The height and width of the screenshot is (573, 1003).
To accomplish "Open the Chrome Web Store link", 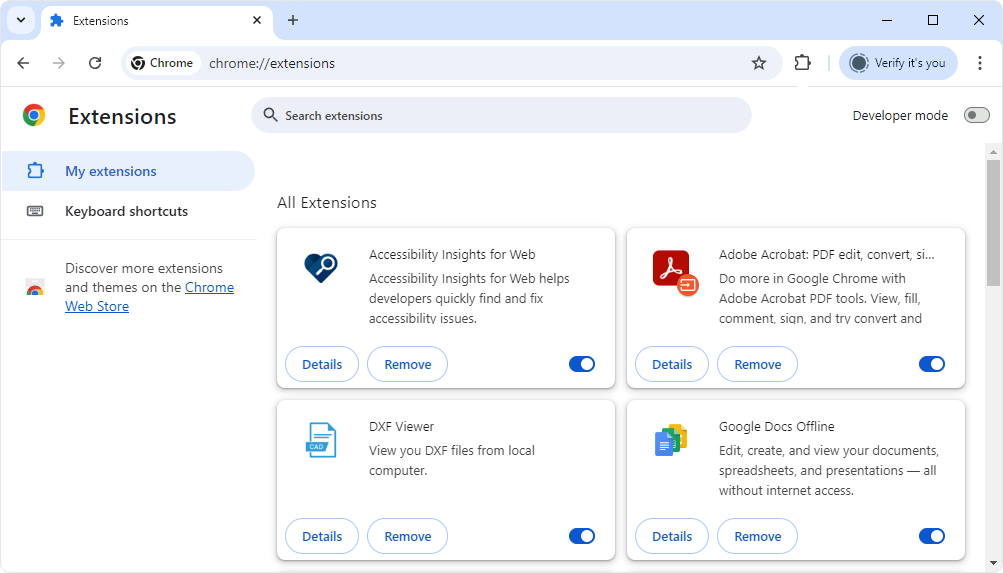I will [209, 288].
